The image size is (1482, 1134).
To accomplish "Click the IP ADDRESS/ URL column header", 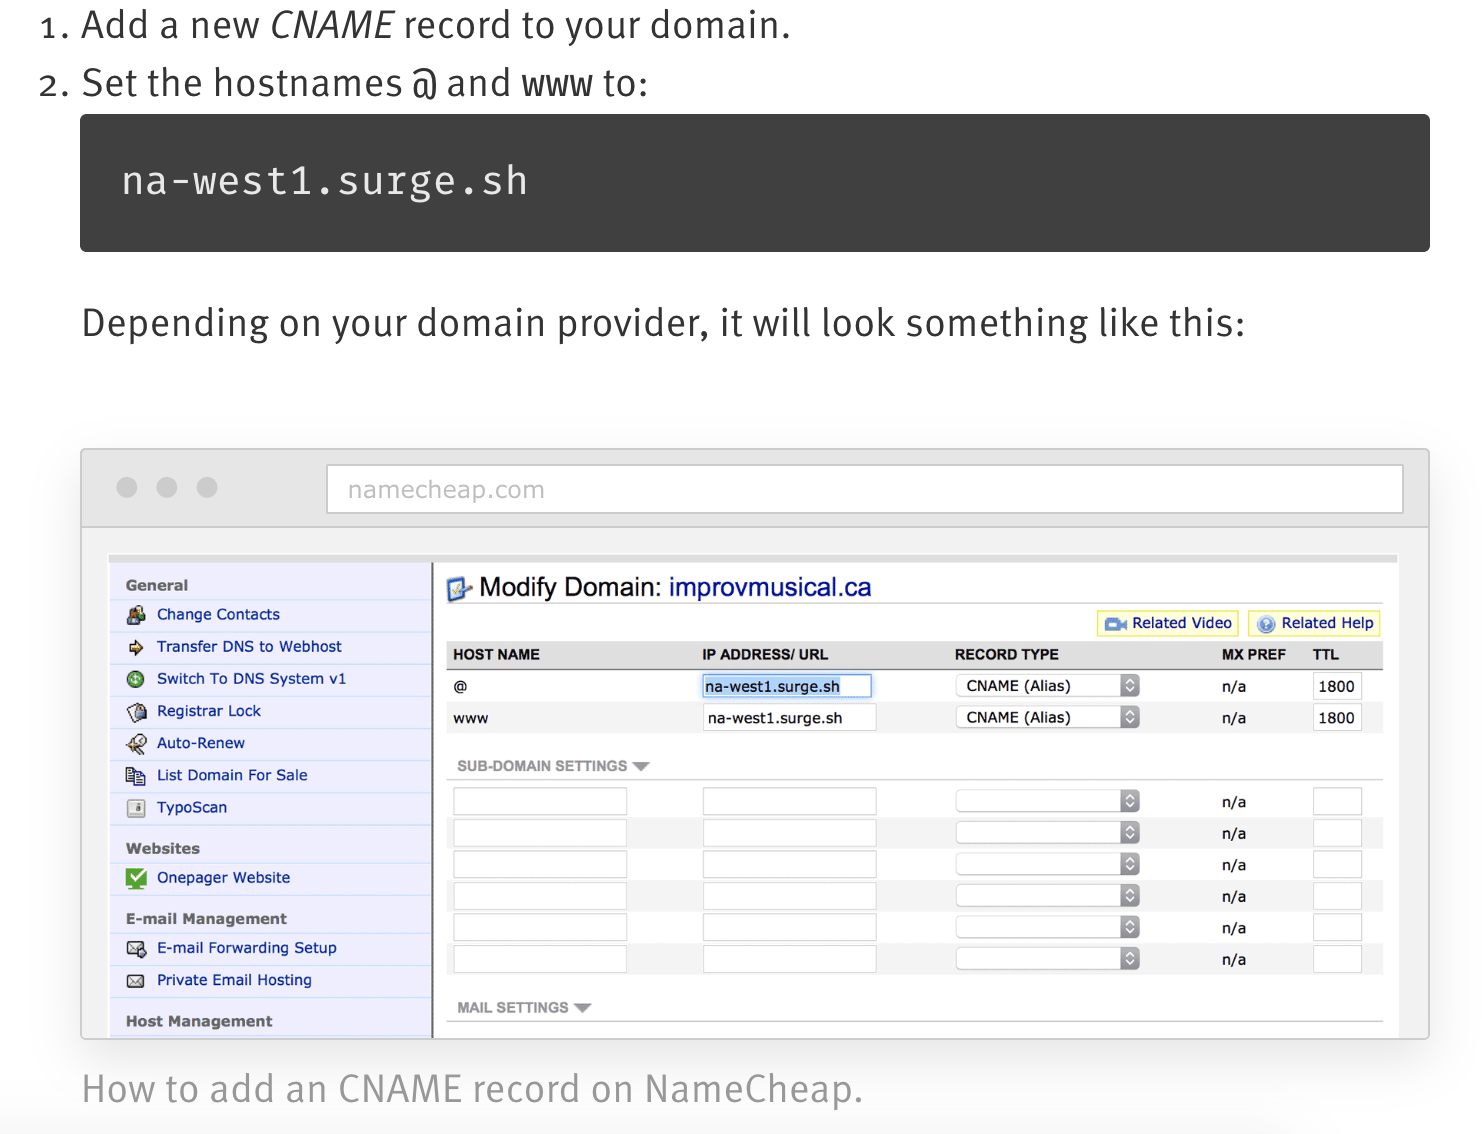I will click(x=765, y=654).
